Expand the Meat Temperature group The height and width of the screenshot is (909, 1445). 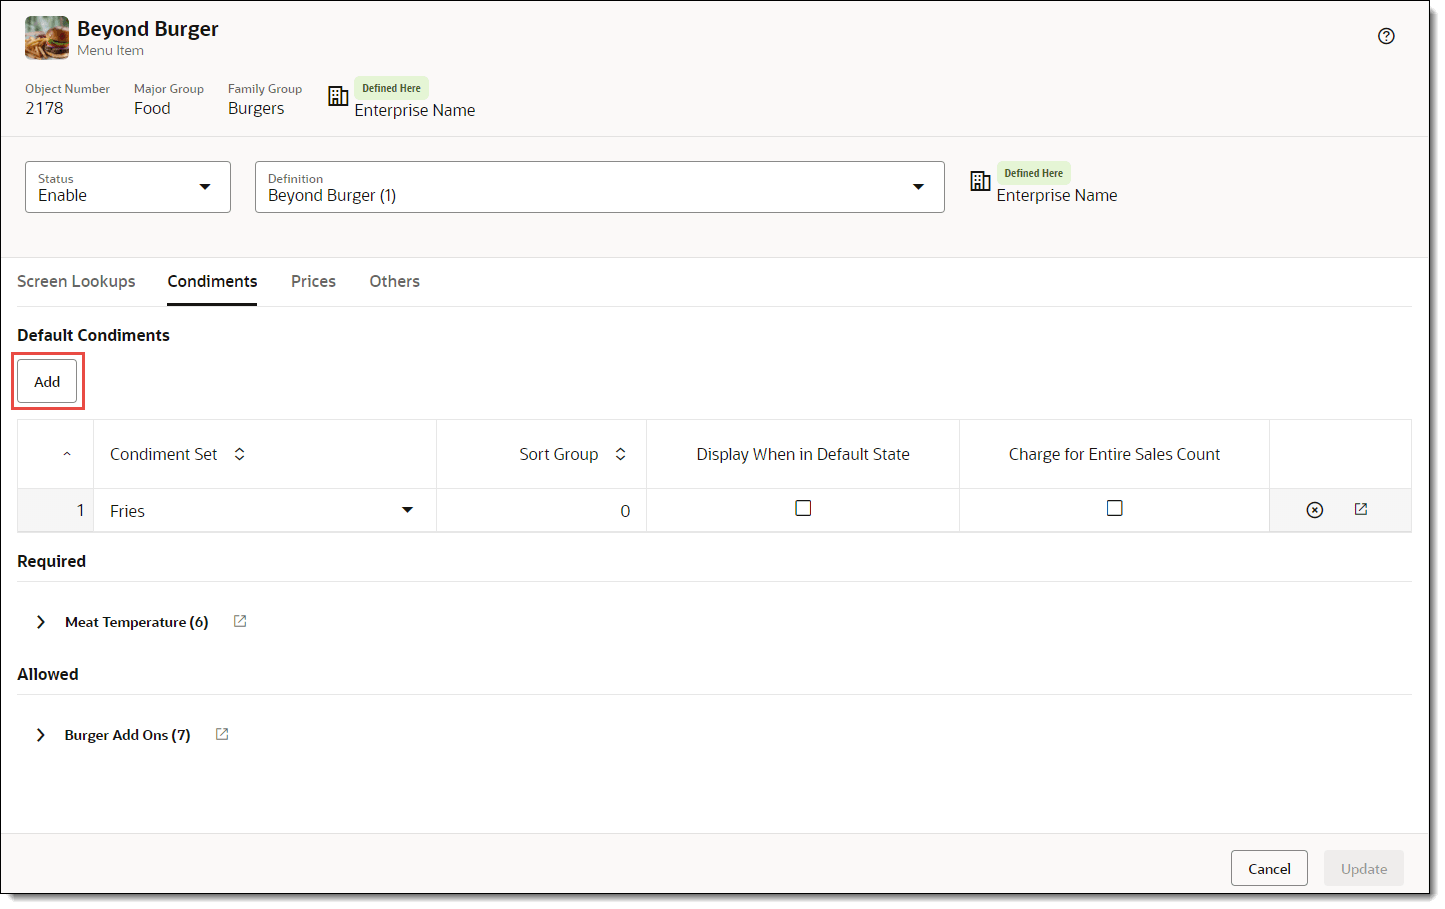[41, 622]
